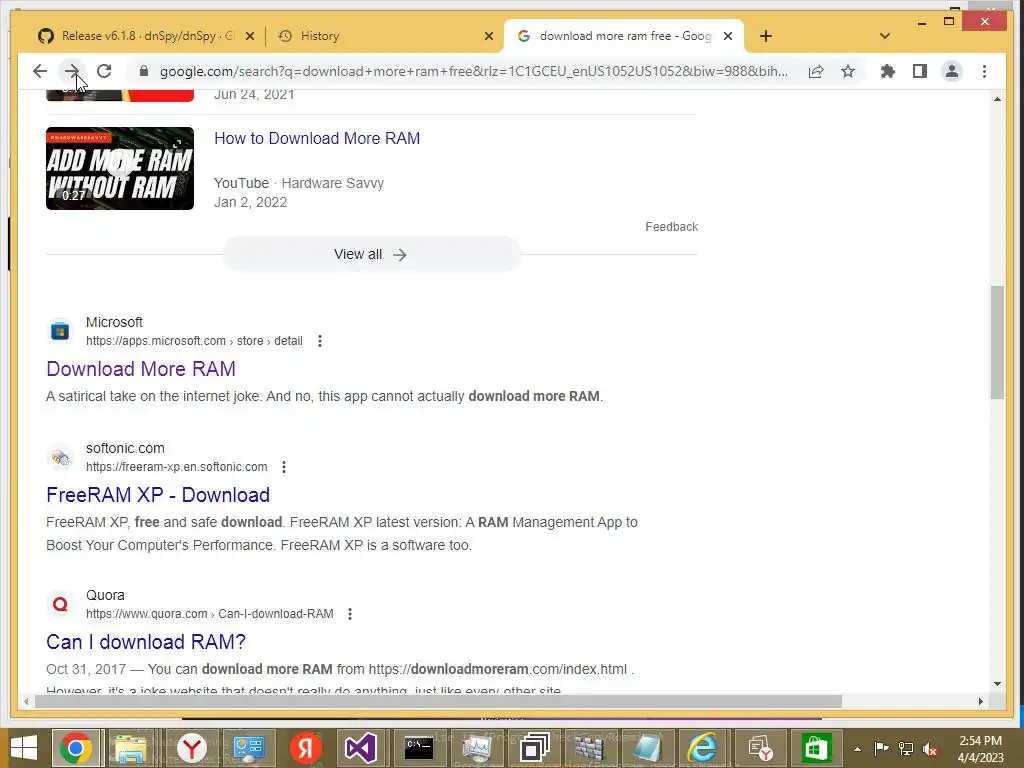
Task: Reload the current Google results page
Action: [104, 71]
